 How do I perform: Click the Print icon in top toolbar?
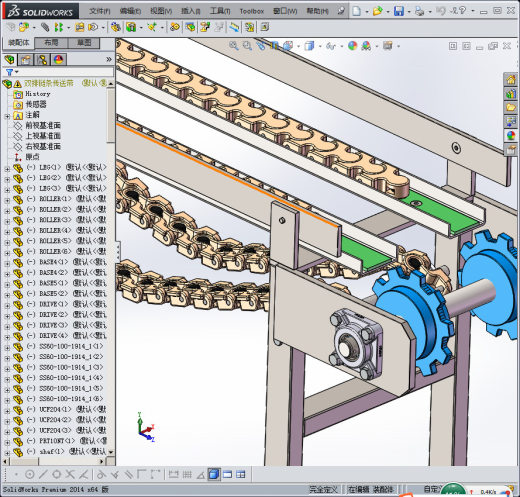[x=419, y=11]
